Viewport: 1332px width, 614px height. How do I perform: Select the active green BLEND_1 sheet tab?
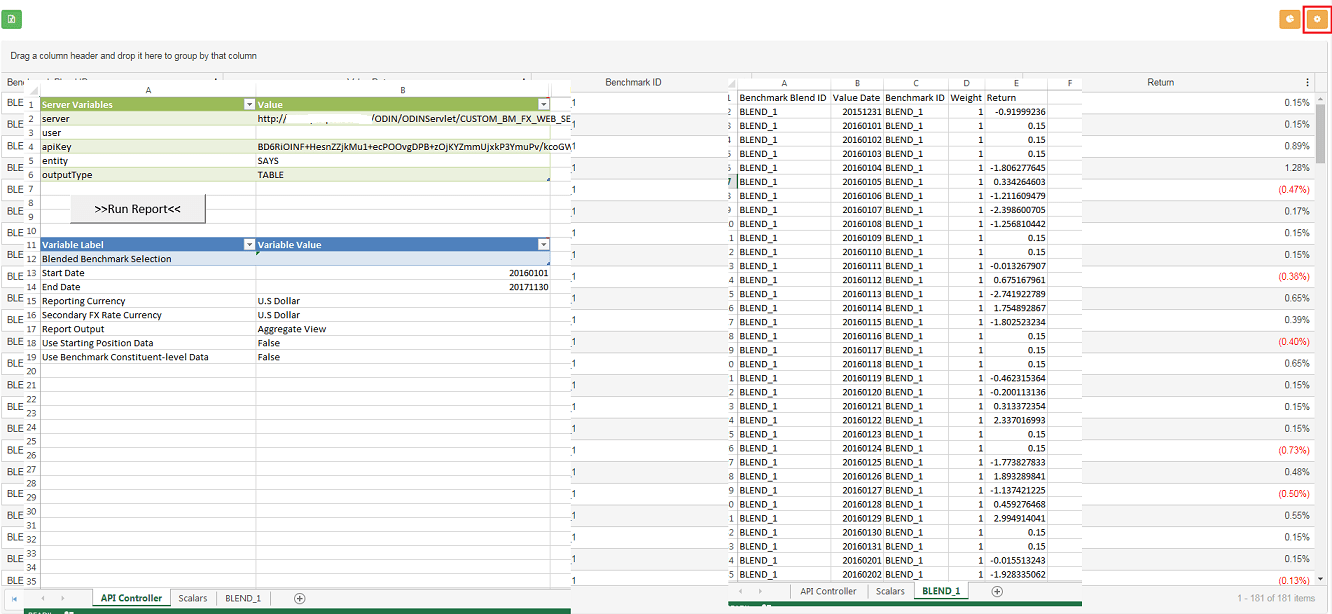[x=941, y=591]
